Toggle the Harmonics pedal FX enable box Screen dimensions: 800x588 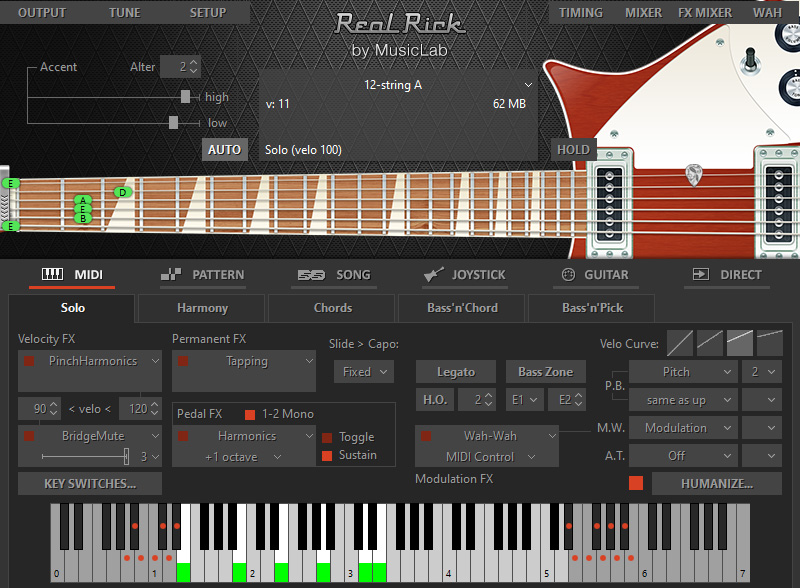[x=183, y=436]
